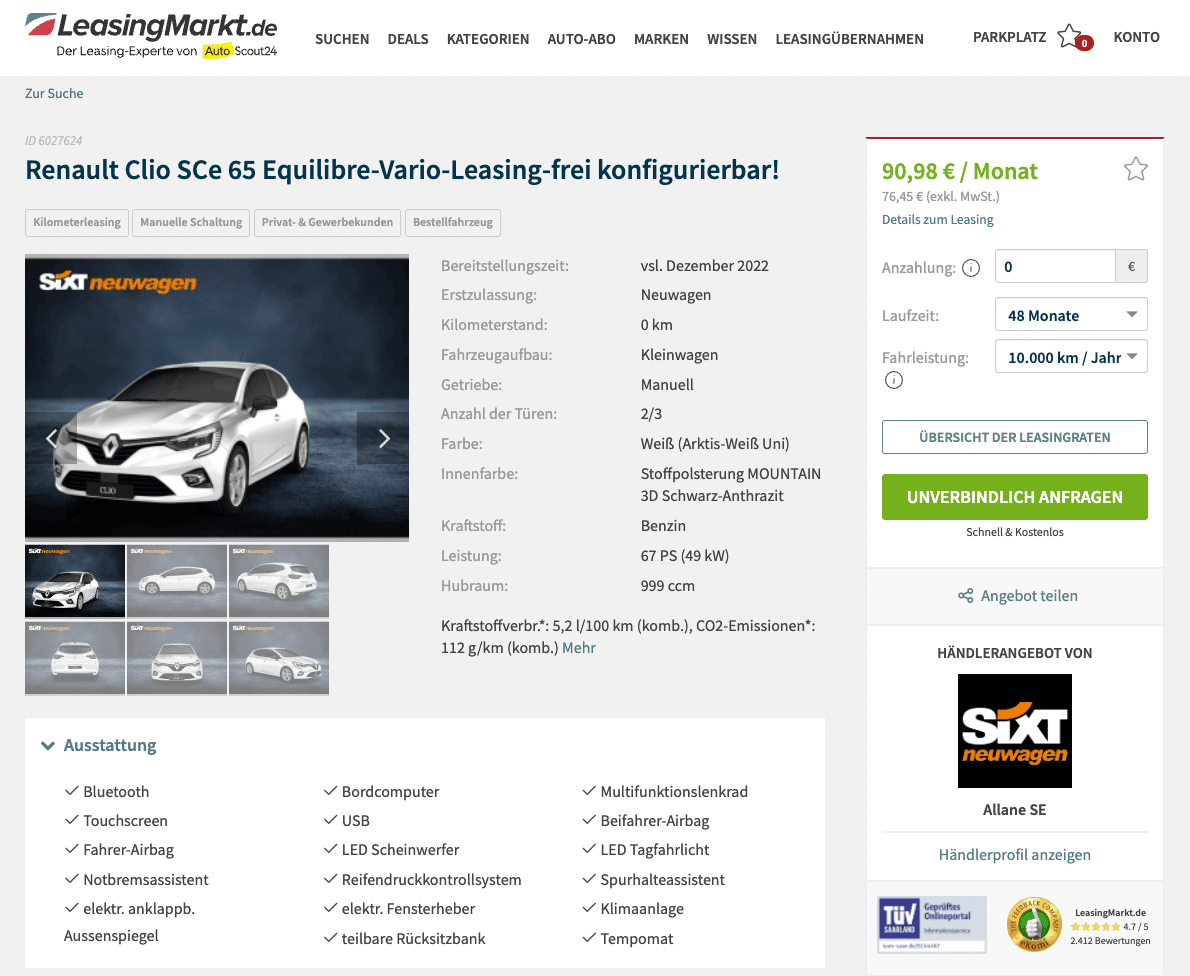Show next car photo with right arrow
This screenshot has width=1190, height=976.
pyautogui.click(x=383, y=439)
